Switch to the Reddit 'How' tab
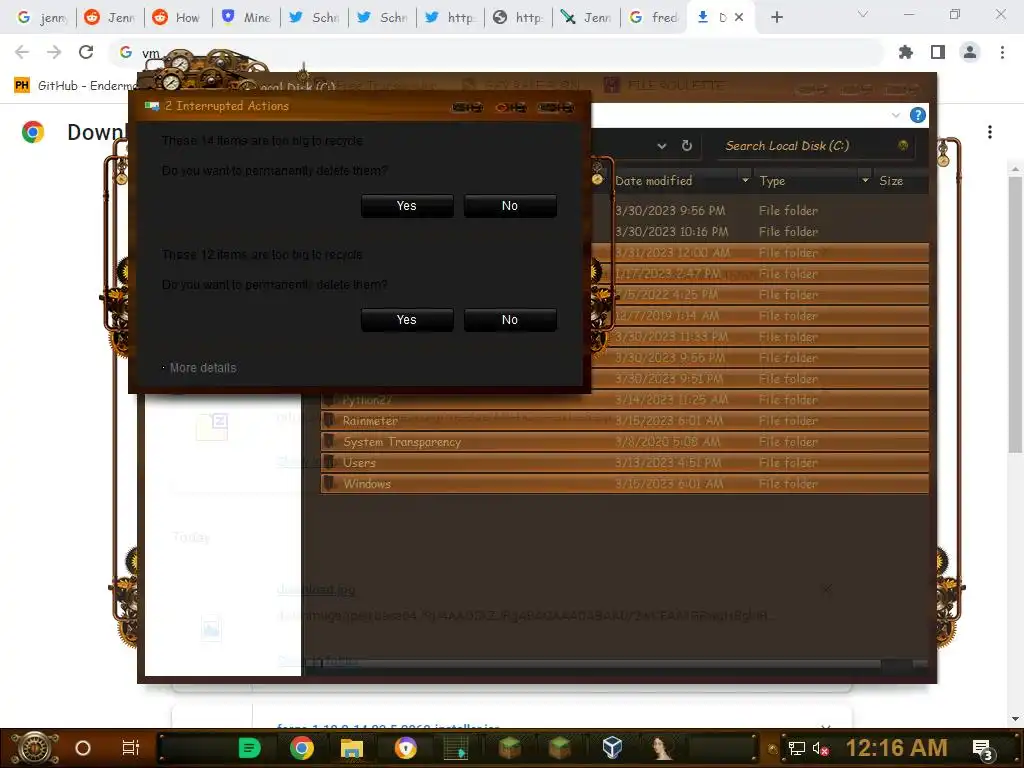This screenshot has width=1024, height=768. pos(178,18)
